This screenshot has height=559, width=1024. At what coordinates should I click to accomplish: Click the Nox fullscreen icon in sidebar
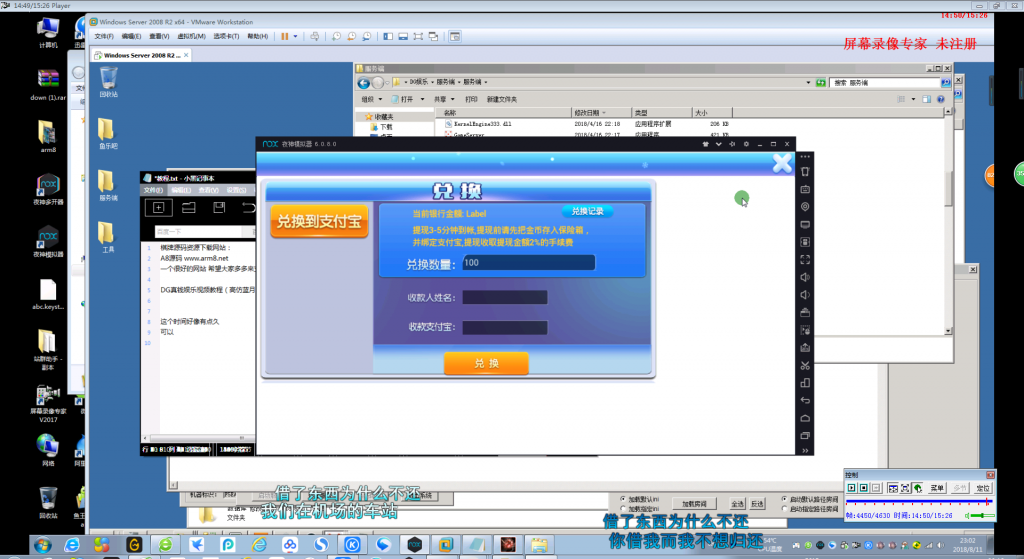pos(805,259)
